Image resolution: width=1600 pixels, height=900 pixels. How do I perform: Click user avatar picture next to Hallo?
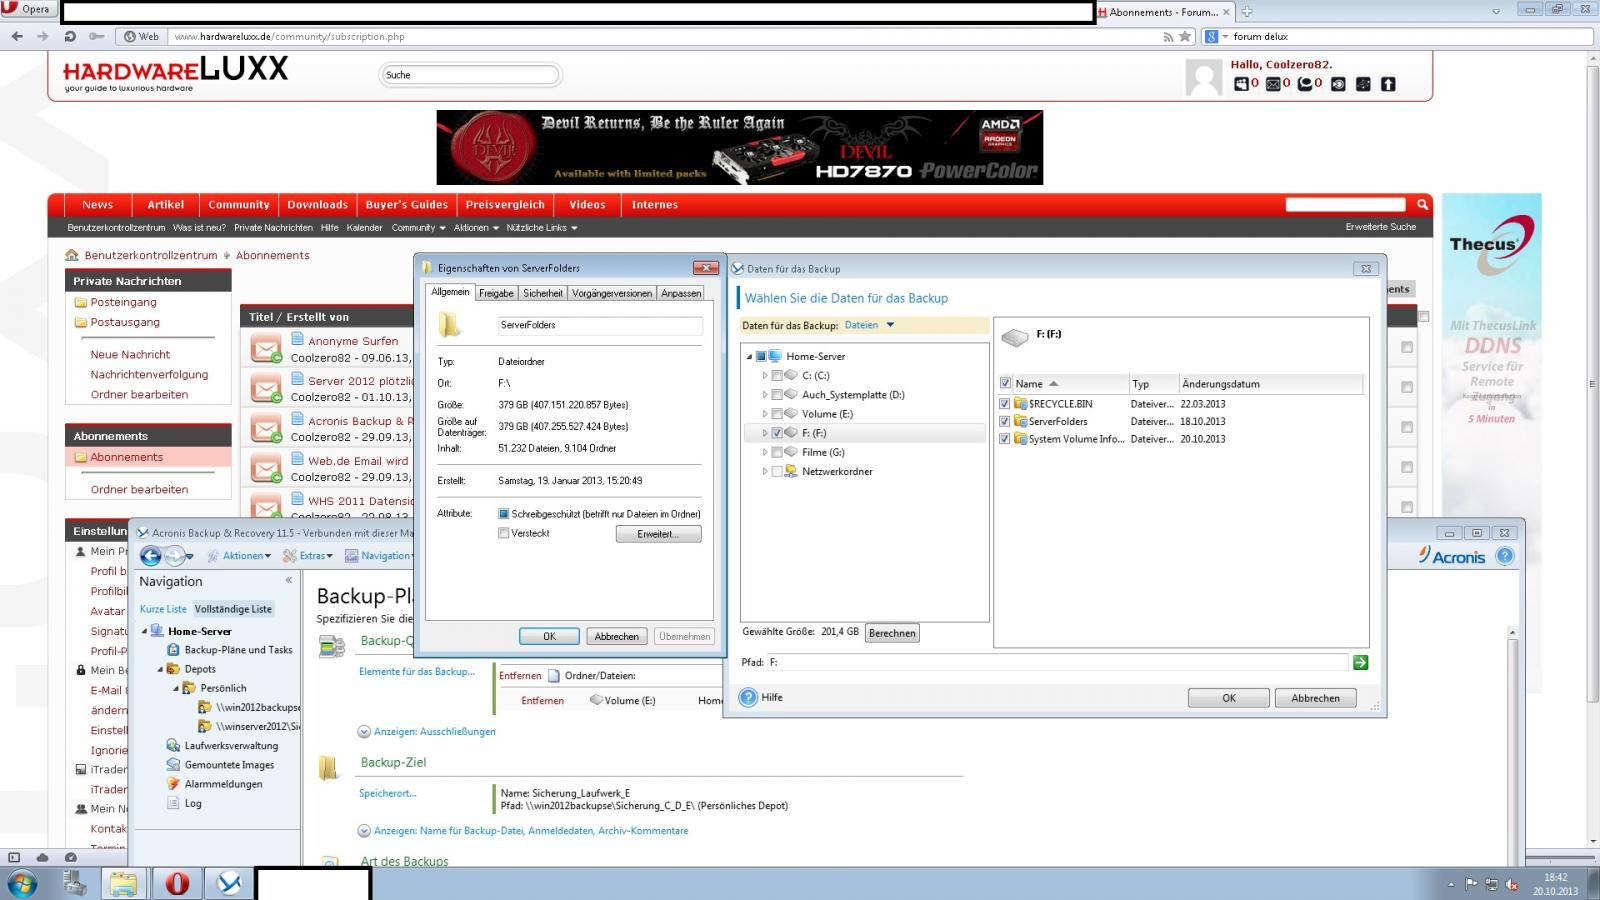tap(1204, 77)
